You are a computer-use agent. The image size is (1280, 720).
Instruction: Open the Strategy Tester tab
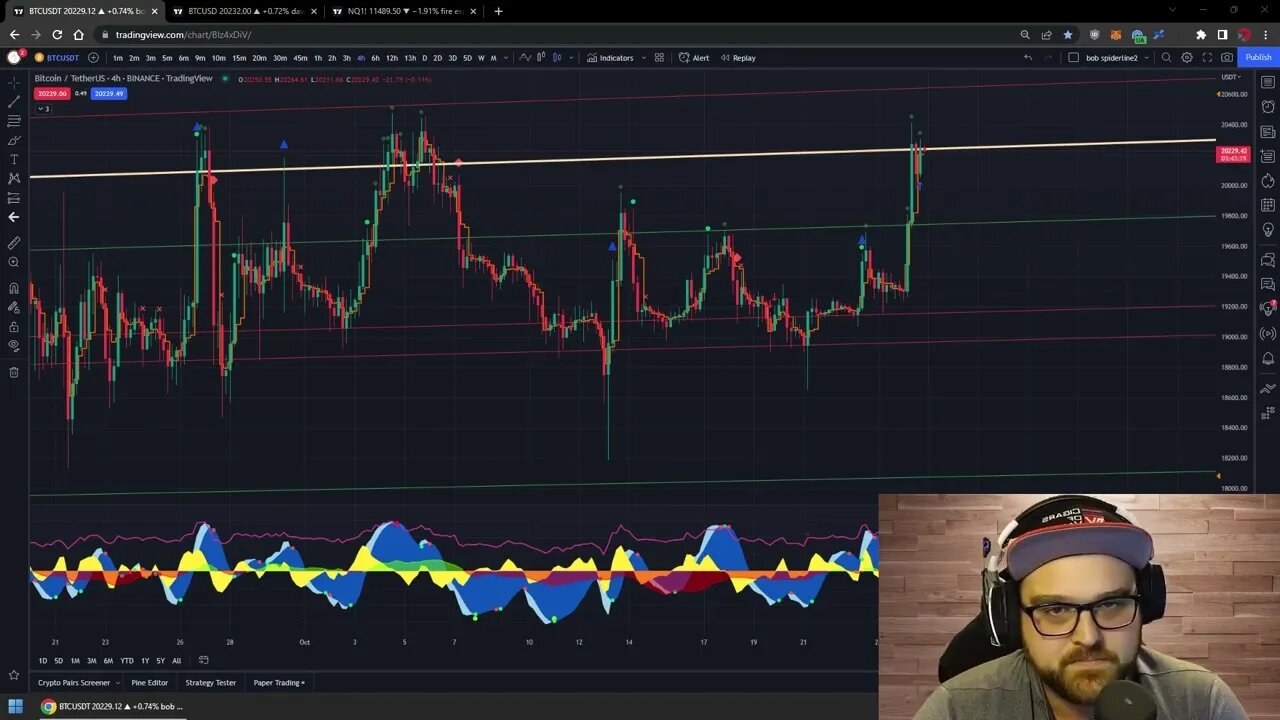click(x=210, y=683)
